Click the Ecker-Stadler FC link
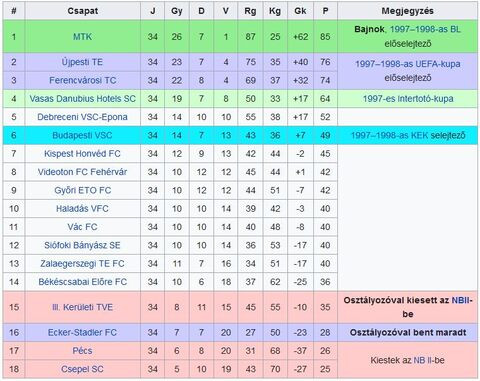Image resolution: width=480 pixels, height=381 pixels. point(82,332)
